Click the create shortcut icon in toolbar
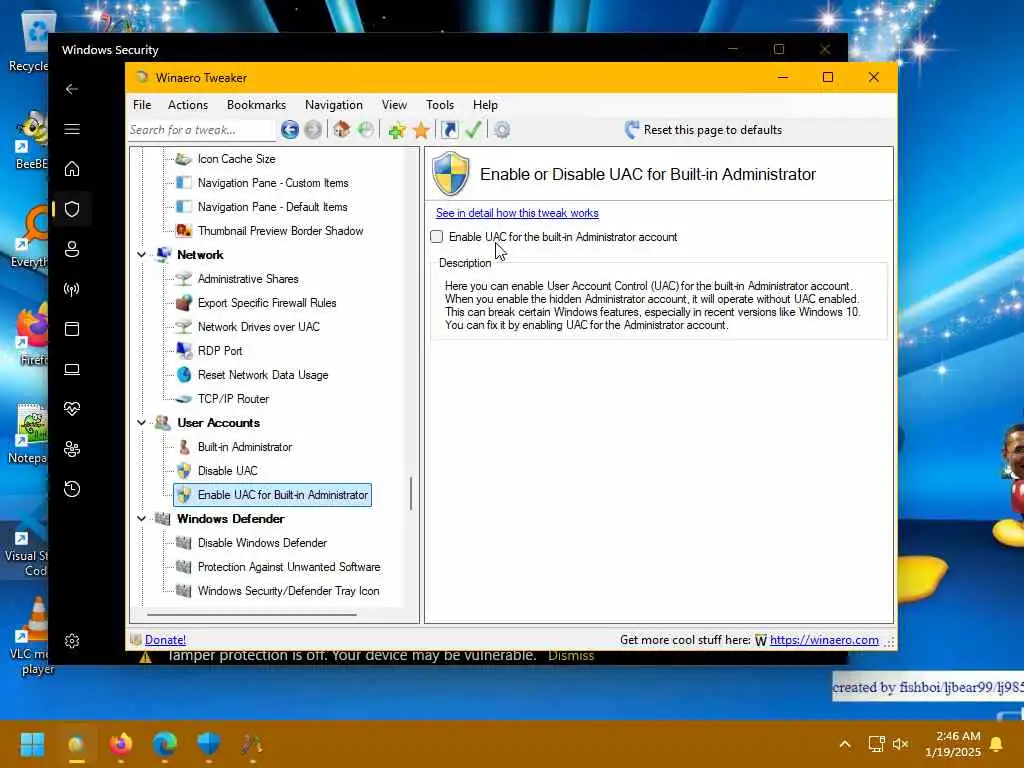 pos(449,130)
